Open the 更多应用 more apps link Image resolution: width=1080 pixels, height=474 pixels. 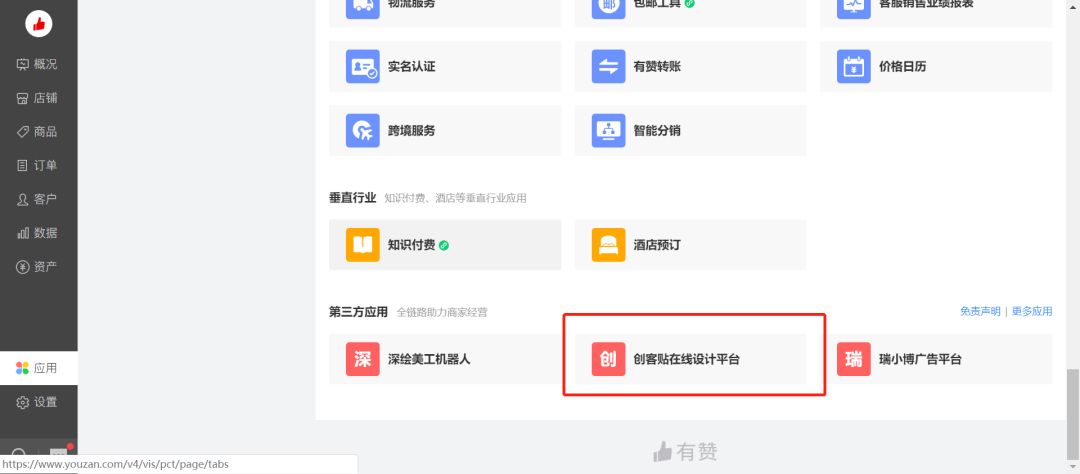[1032, 311]
